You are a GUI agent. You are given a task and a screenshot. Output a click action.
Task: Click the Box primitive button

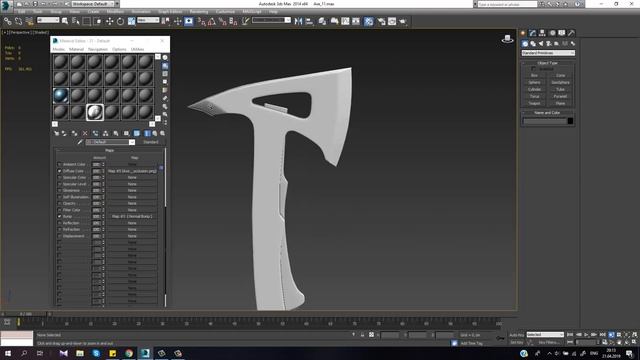(x=534, y=76)
